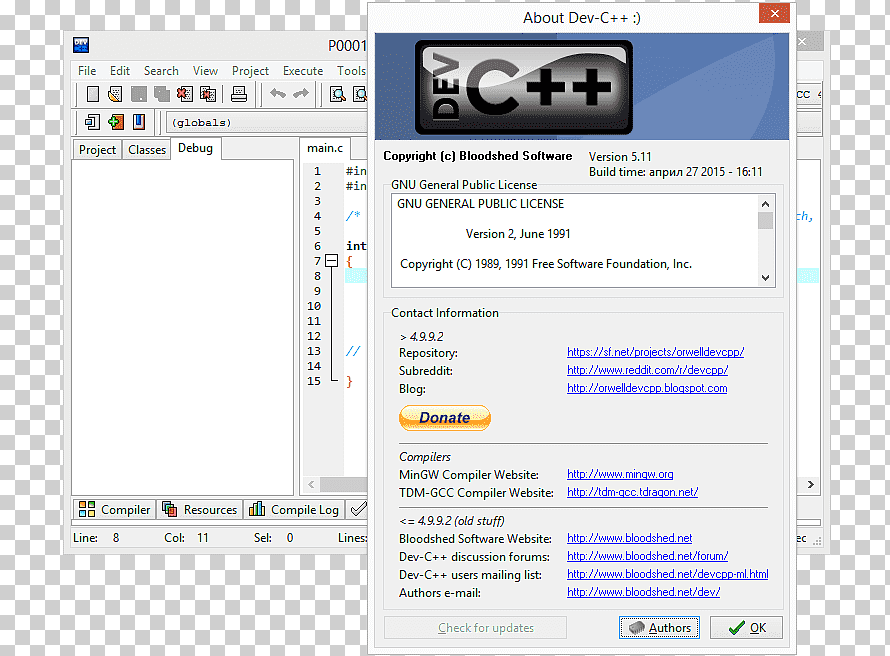Click the Close file toolbar icon
890x656 pixels.
184,94
